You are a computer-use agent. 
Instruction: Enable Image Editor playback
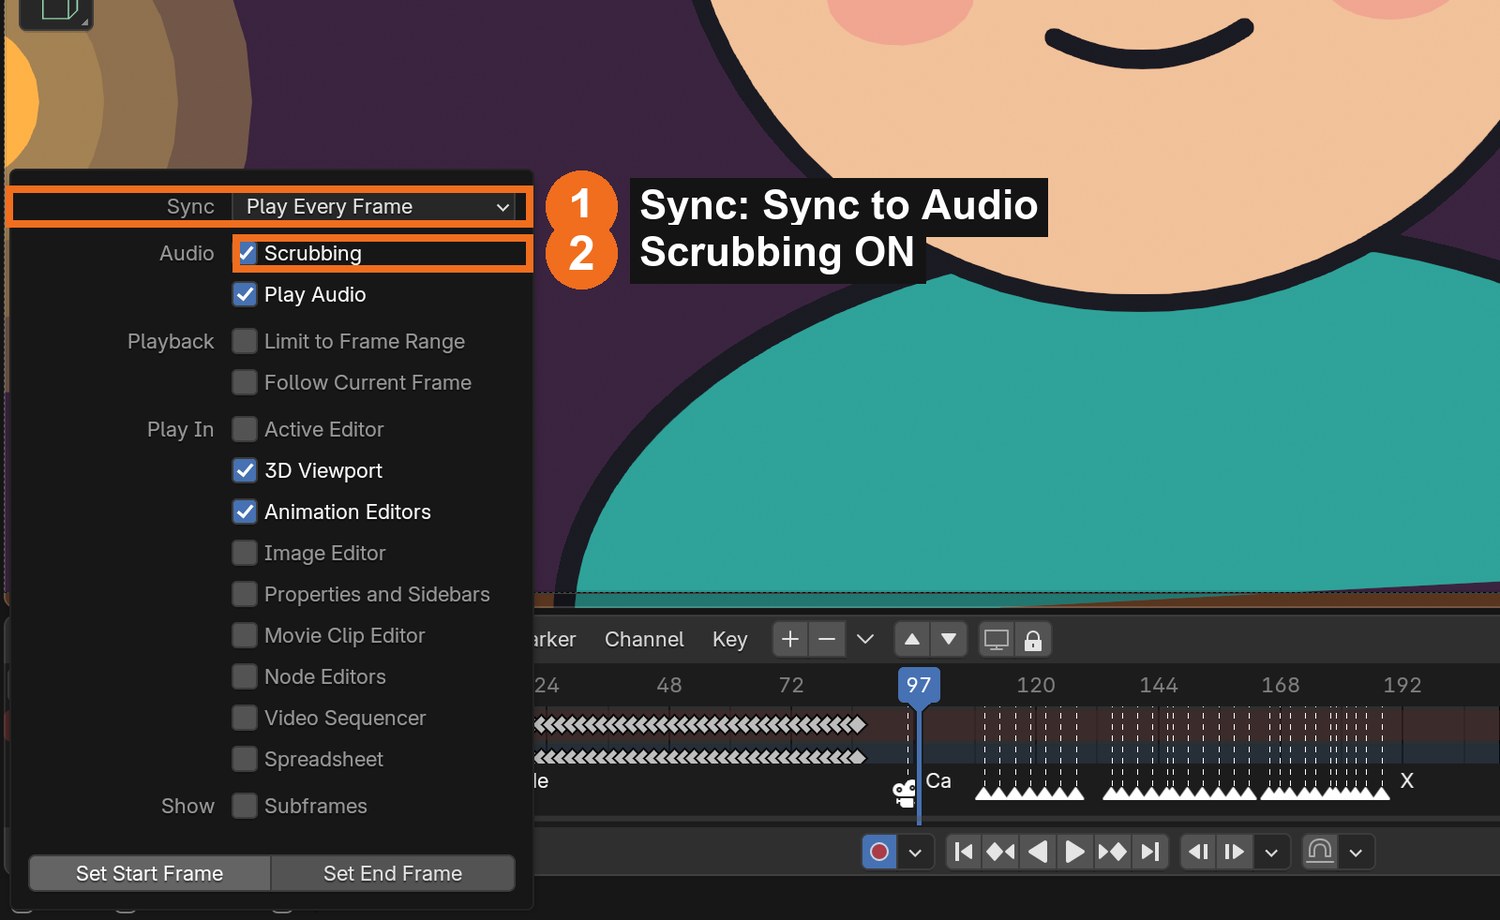click(x=245, y=553)
